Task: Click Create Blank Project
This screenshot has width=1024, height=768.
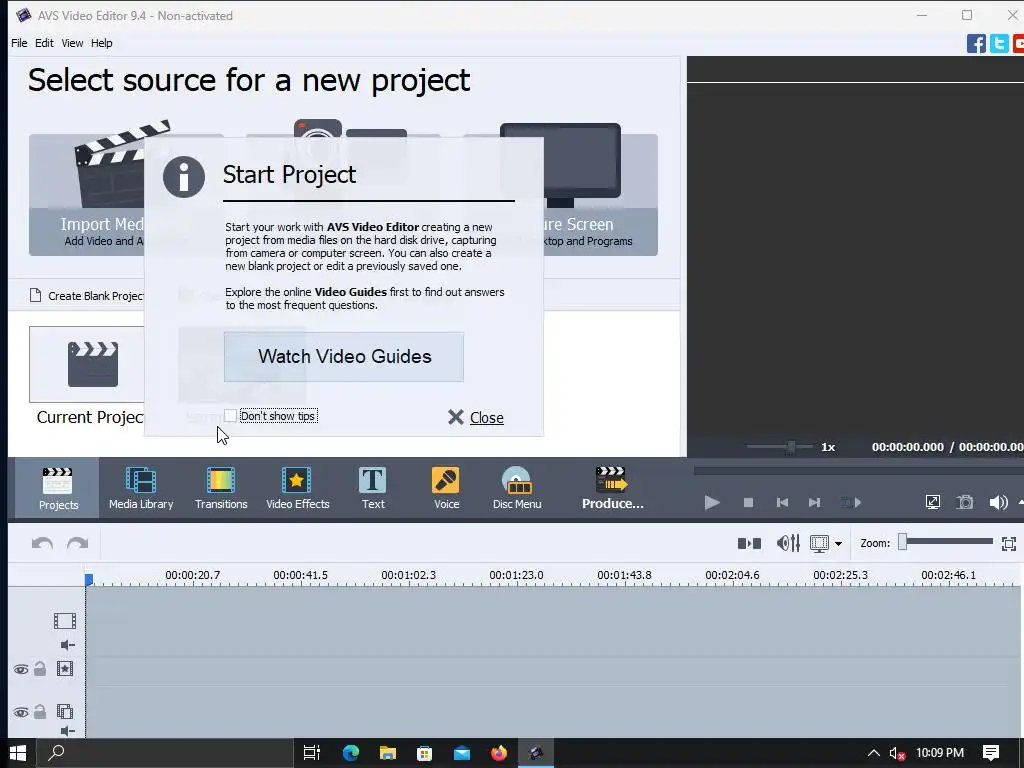Action: pos(87,296)
